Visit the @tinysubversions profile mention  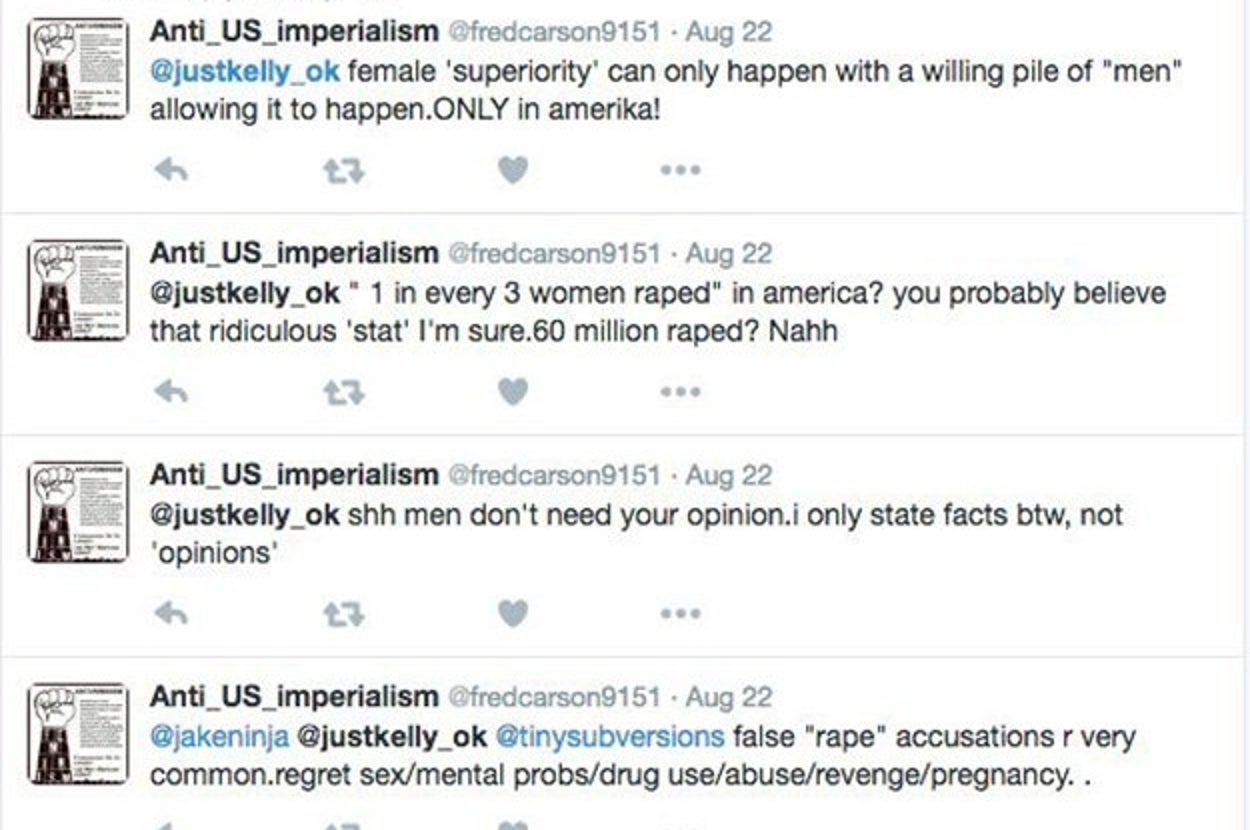coord(609,737)
